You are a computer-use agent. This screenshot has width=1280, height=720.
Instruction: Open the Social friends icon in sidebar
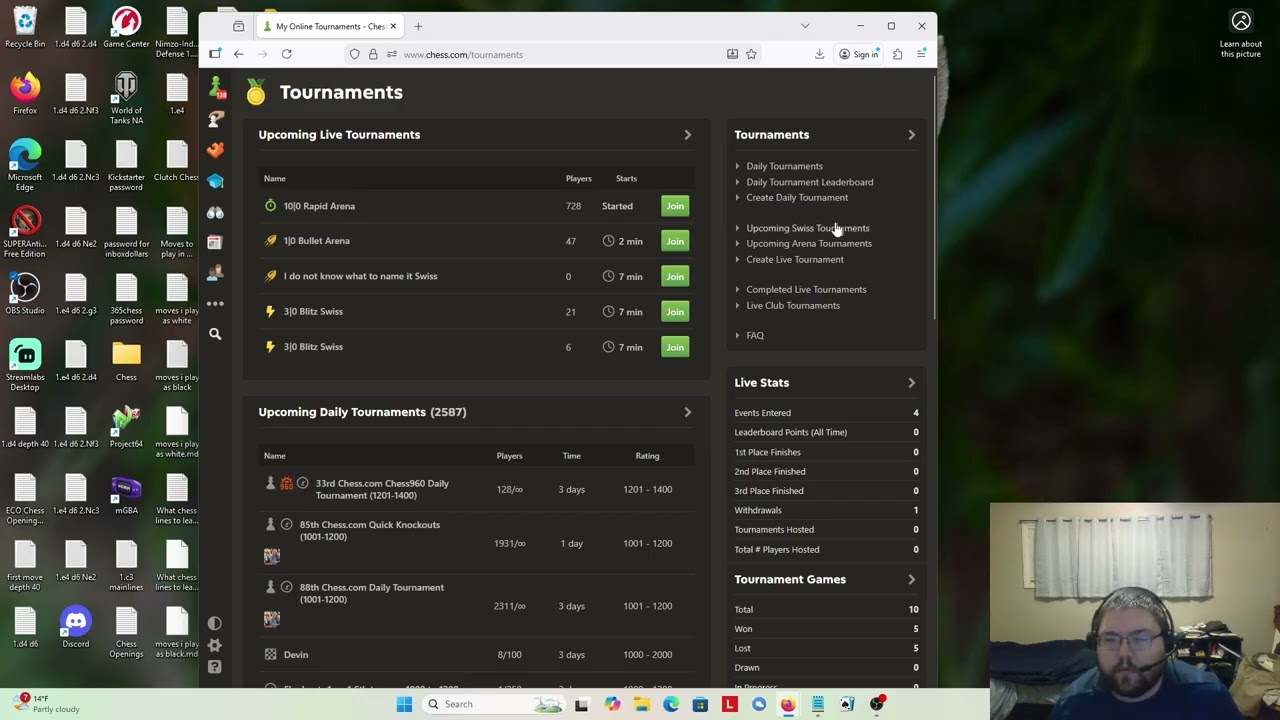tap(215, 273)
